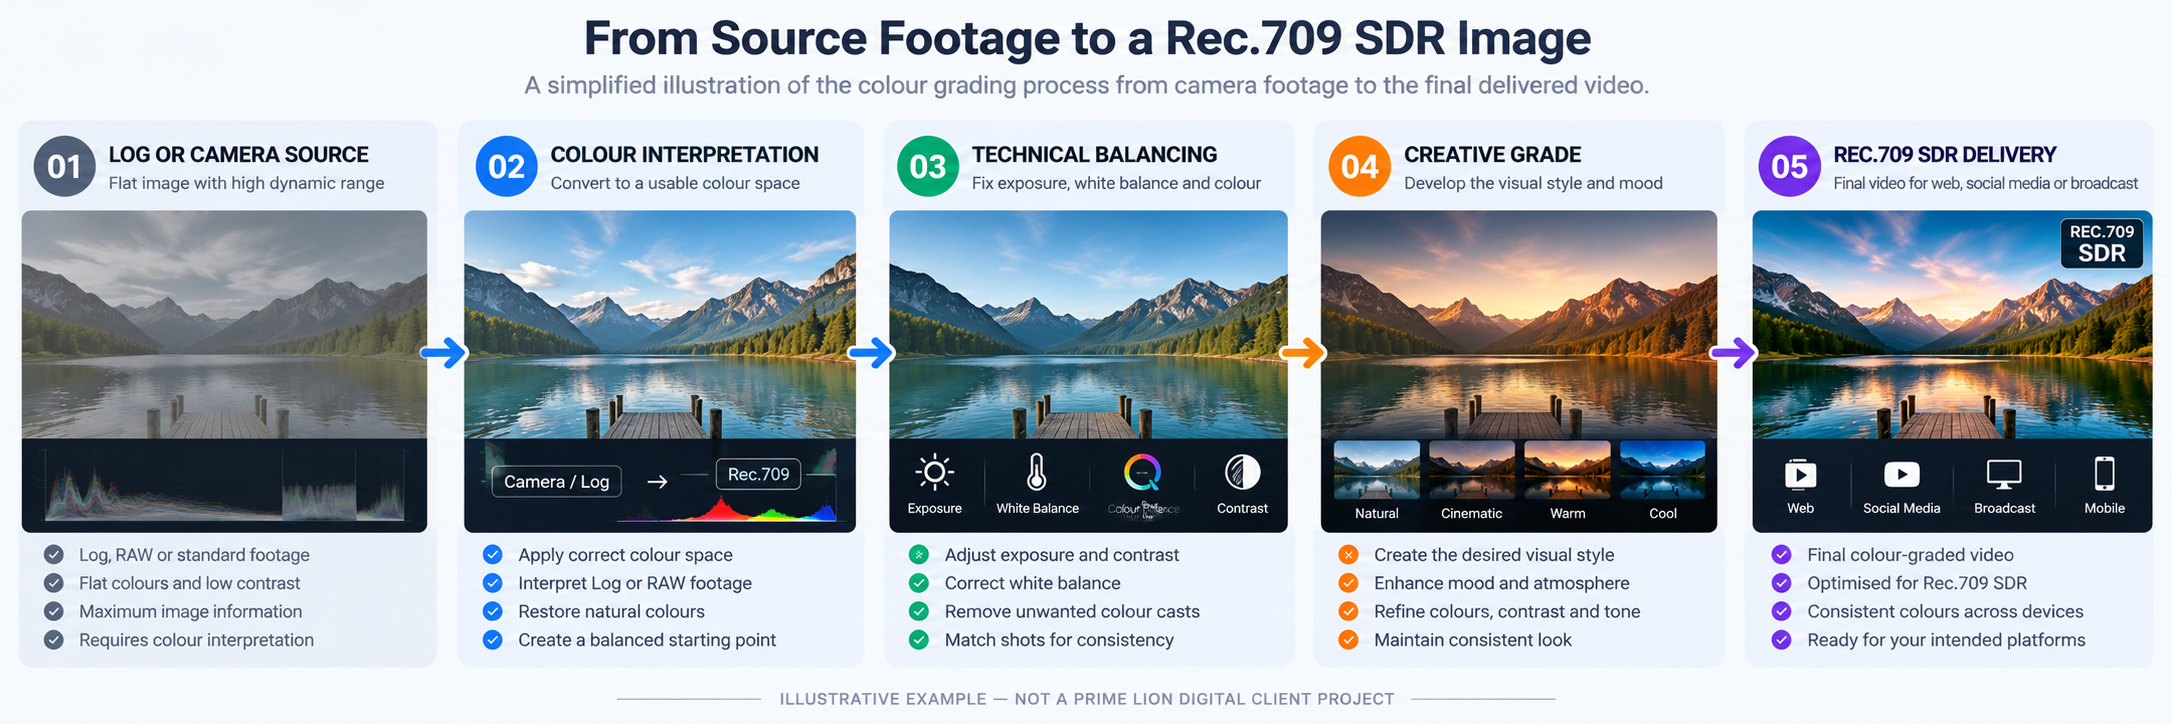Click the text "Refine colours, contrast and tone"

tap(1507, 611)
